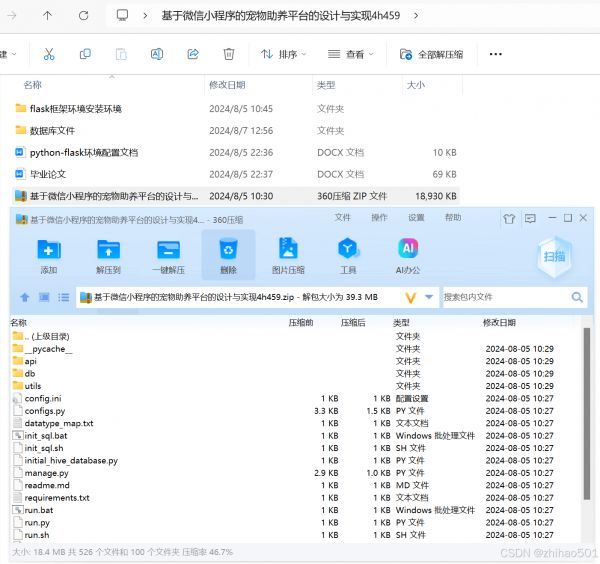Sort by 名称 column in Explorer
600x564 pixels.
tap(33, 85)
